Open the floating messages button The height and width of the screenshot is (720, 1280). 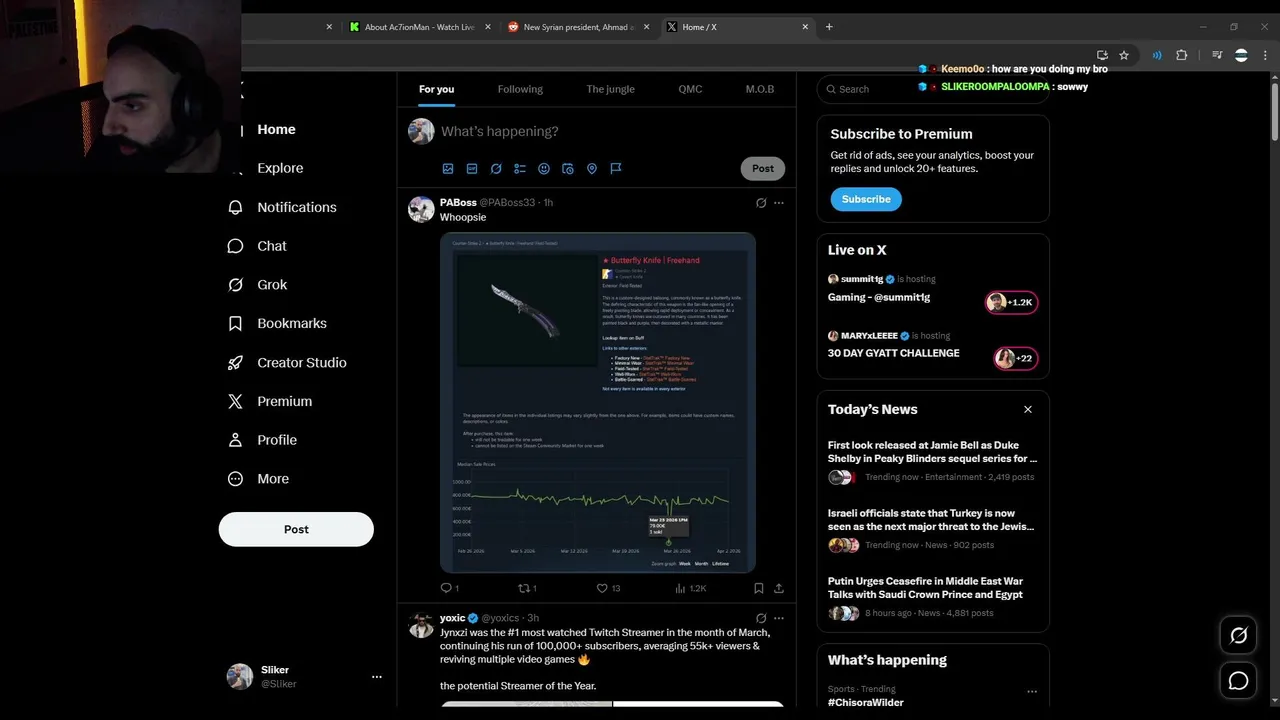(x=1238, y=681)
